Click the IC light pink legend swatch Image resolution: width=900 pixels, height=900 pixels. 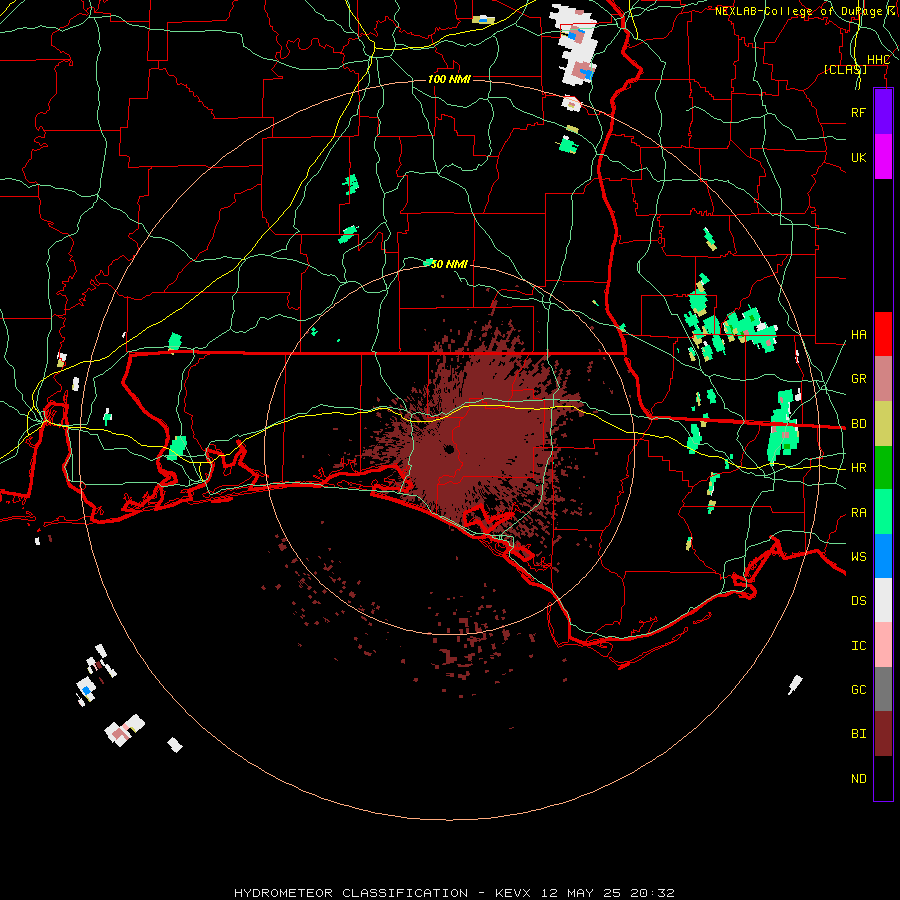[x=883, y=645]
